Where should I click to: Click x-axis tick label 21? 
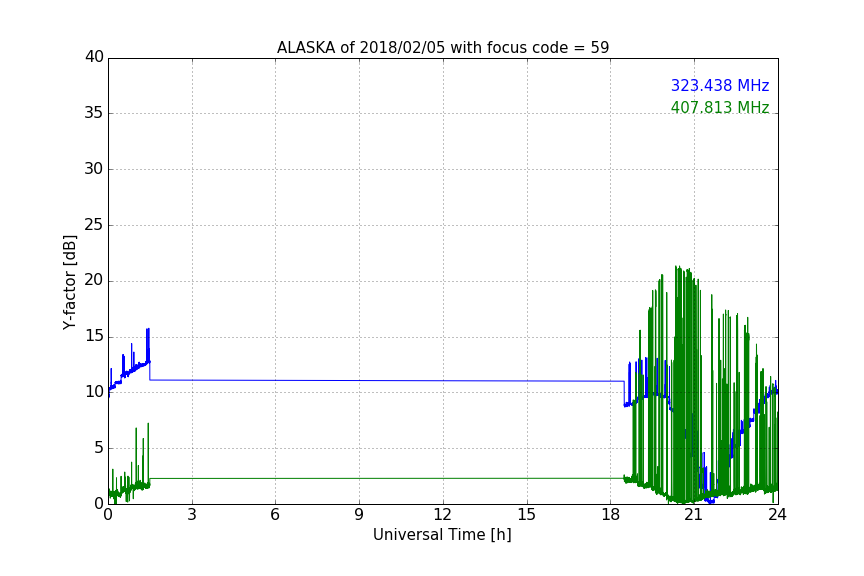[694, 515]
